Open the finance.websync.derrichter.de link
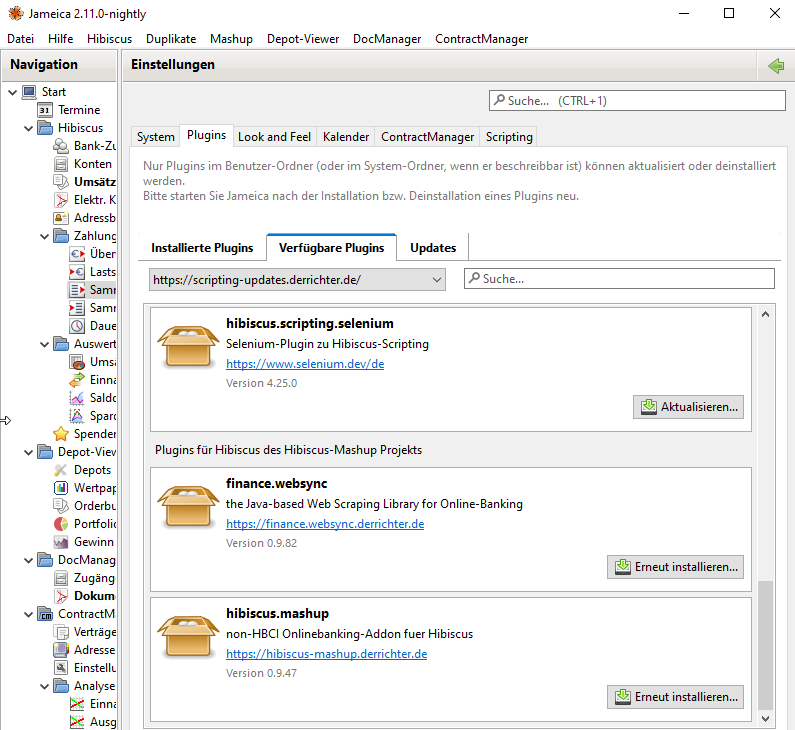795x730 pixels. click(325, 524)
